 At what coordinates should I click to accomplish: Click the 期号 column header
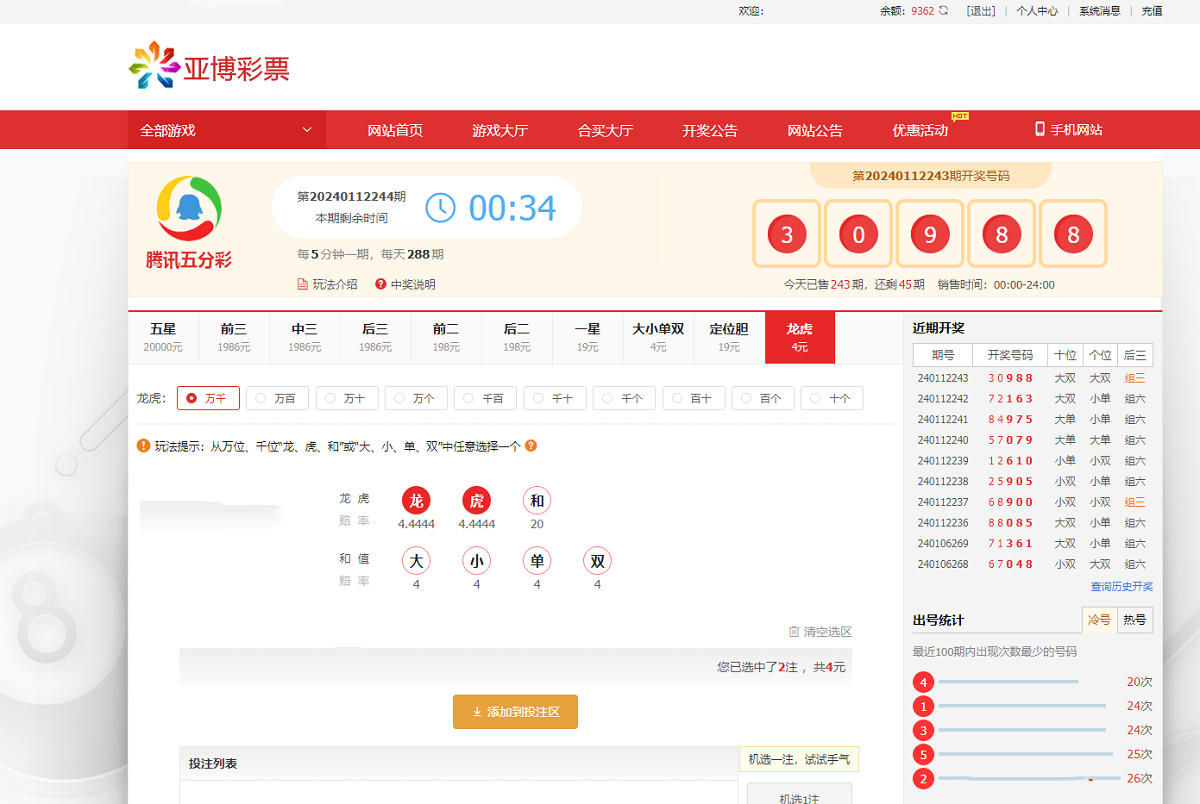pos(943,355)
